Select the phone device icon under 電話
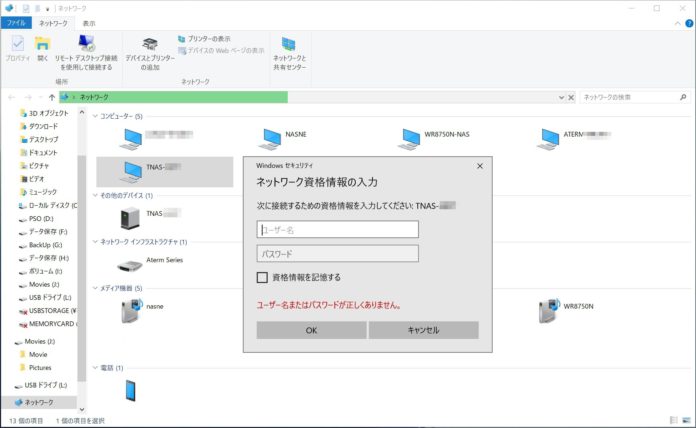The image size is (696, 428). point(130,390)
